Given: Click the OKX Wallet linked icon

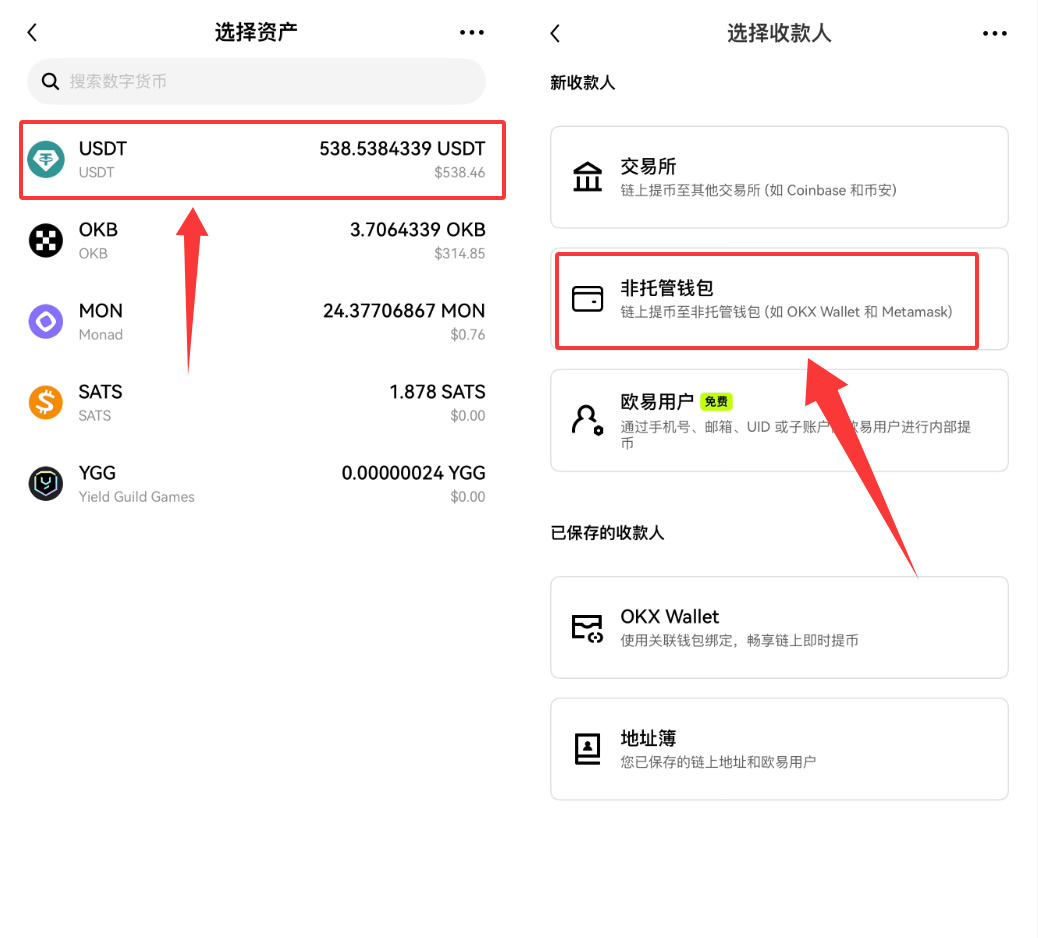Looking at the screenshot, I should click(x=587, y=628).
